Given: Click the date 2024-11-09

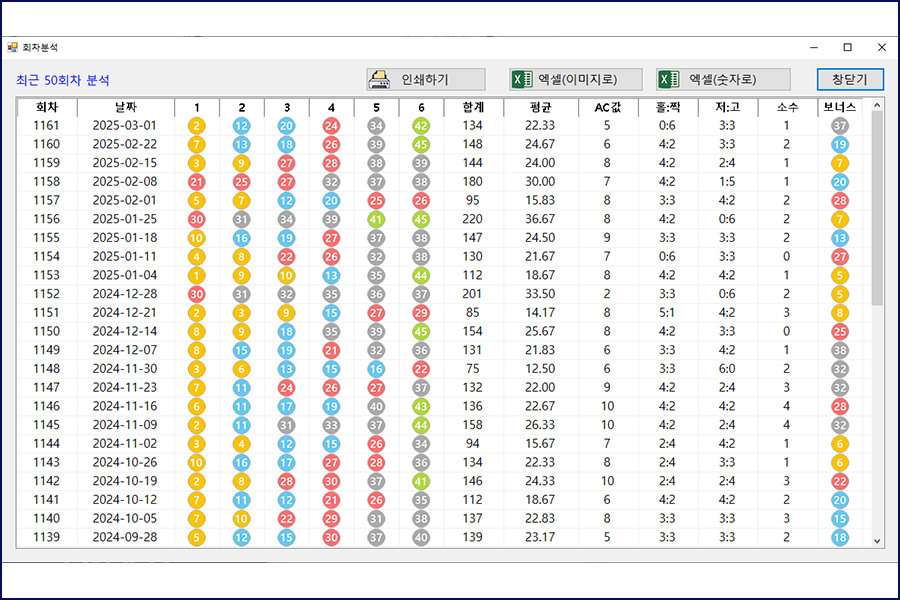Looking at the screenshot, I should tap(125, 425).
